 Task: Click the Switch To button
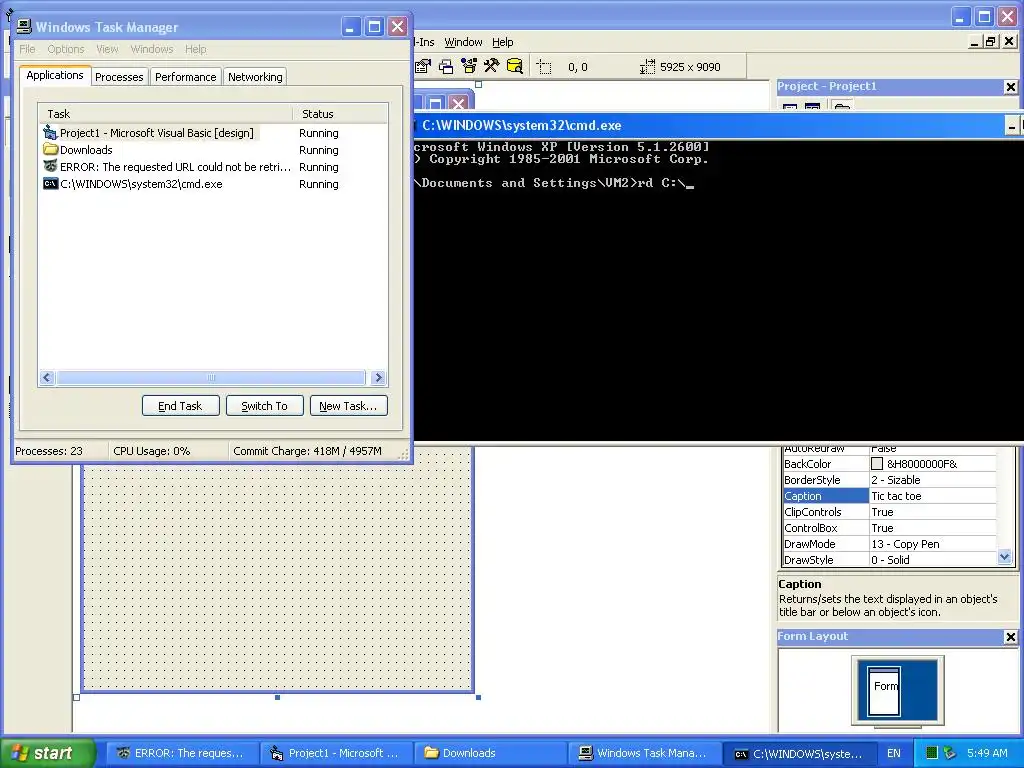pyautogui.click(x=264, y=406)
